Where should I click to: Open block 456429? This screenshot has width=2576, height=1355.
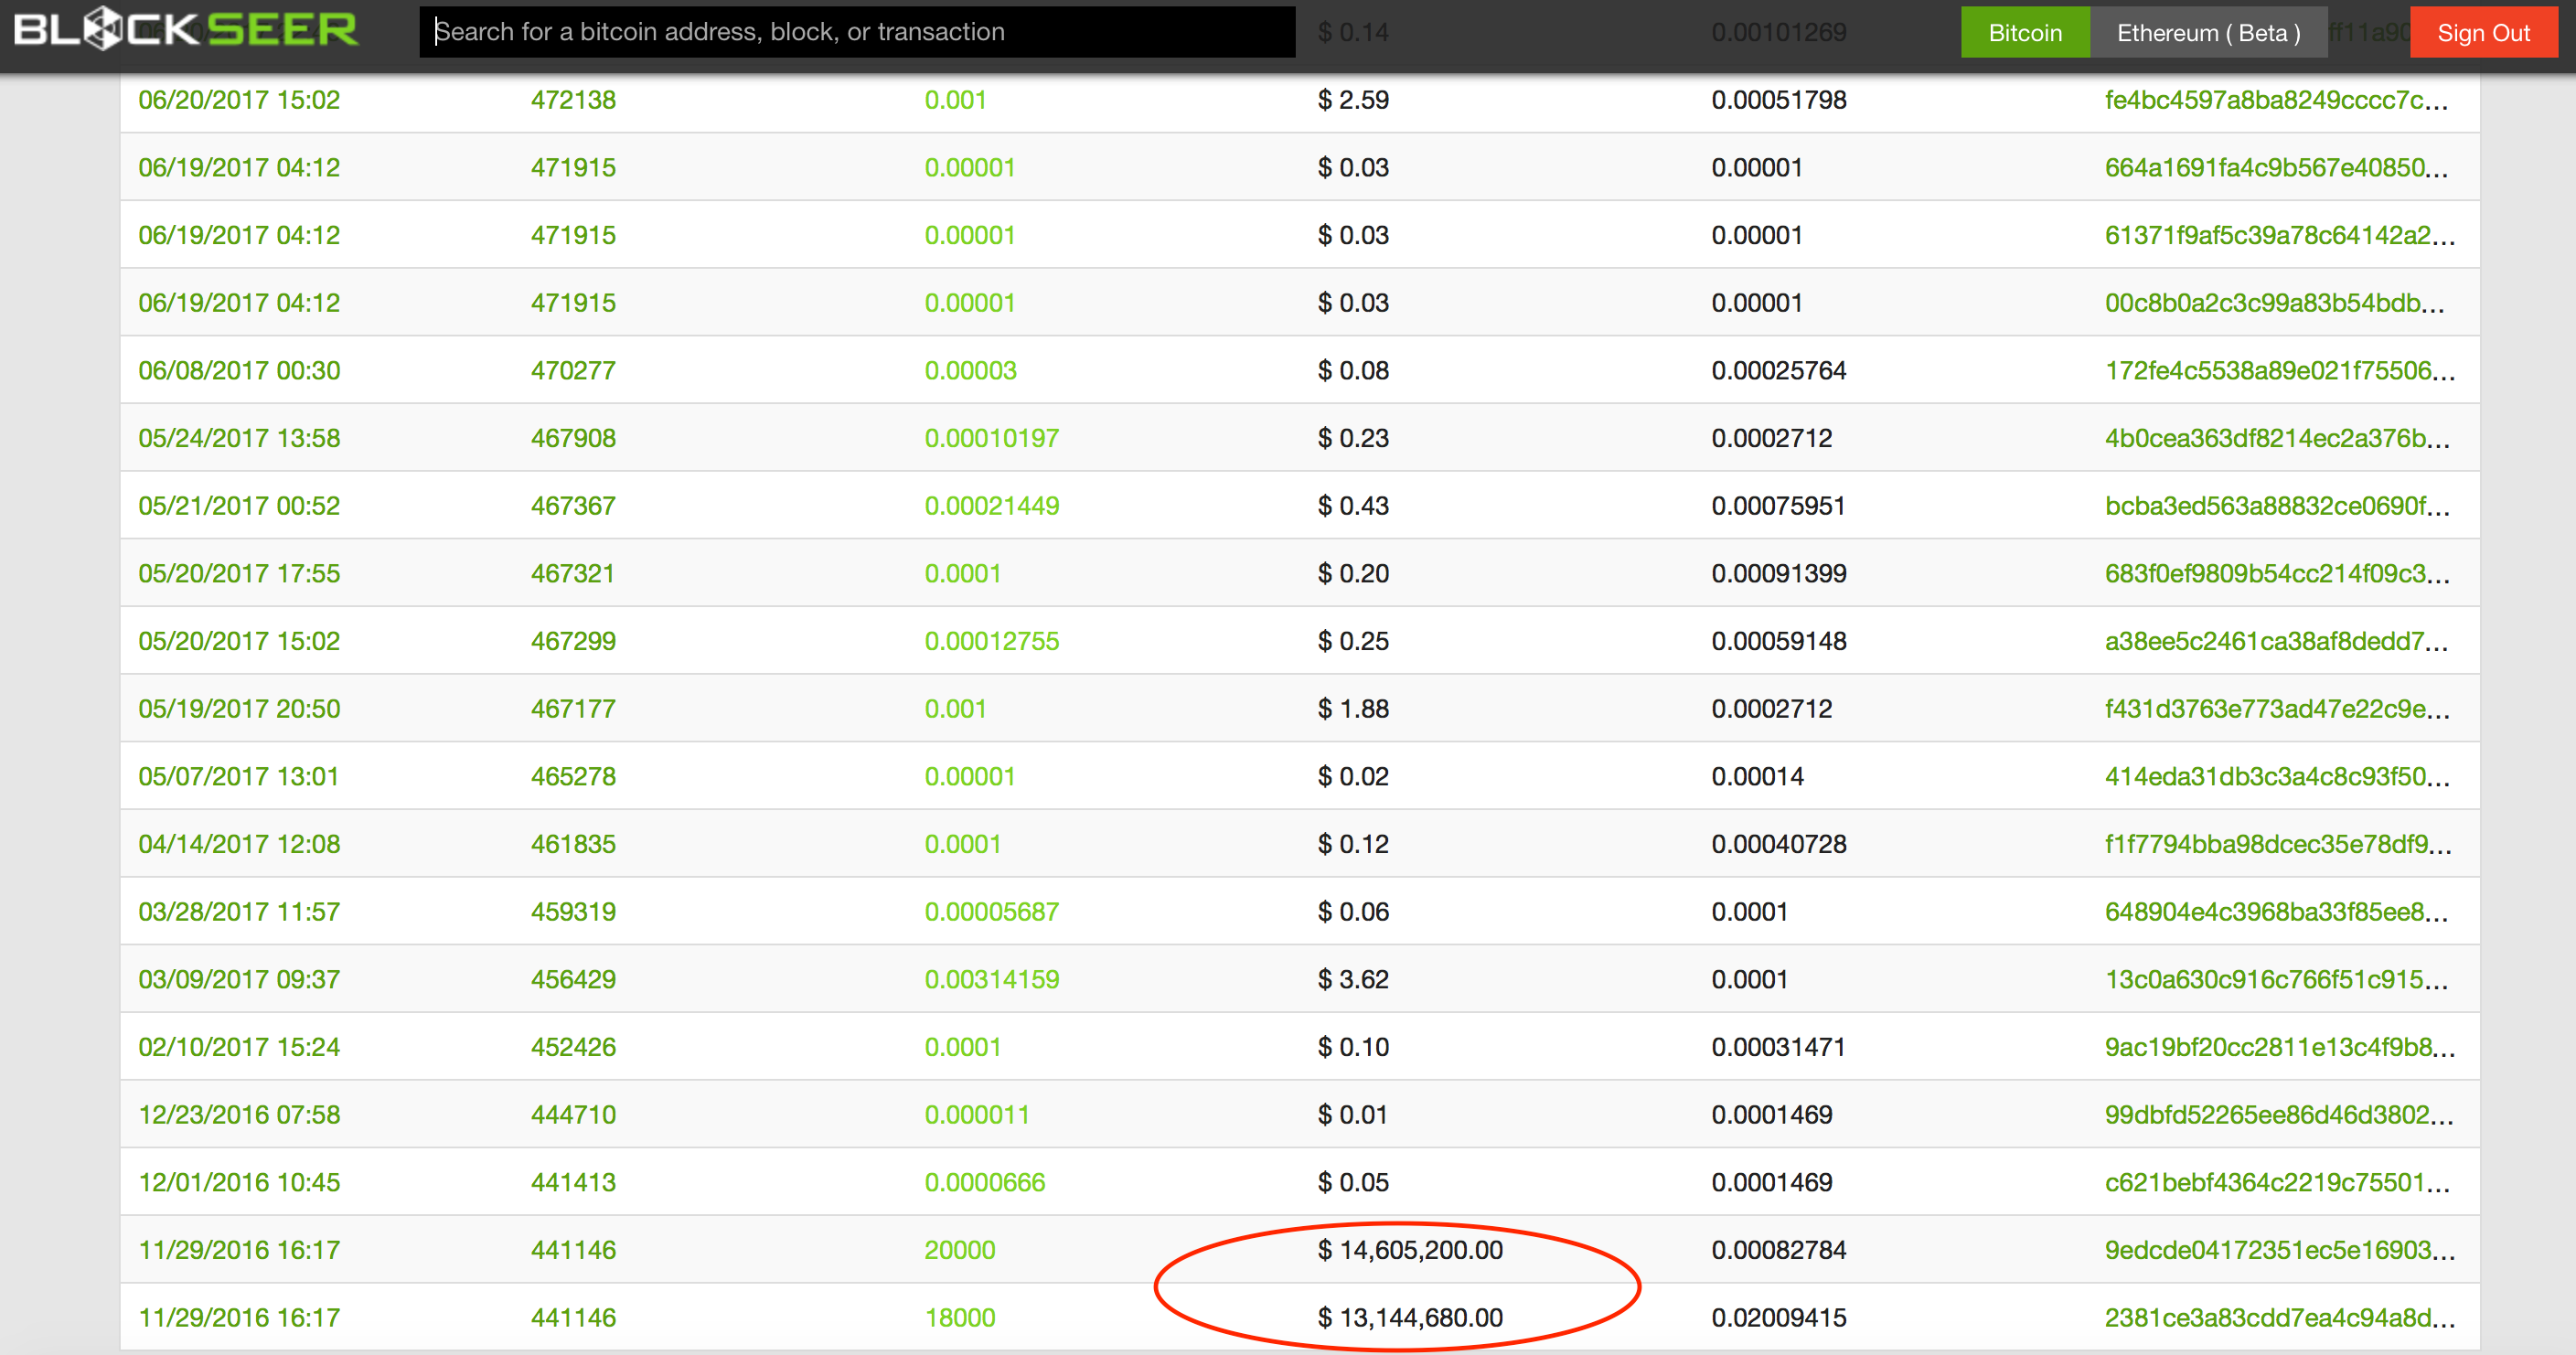coord(573,980)
